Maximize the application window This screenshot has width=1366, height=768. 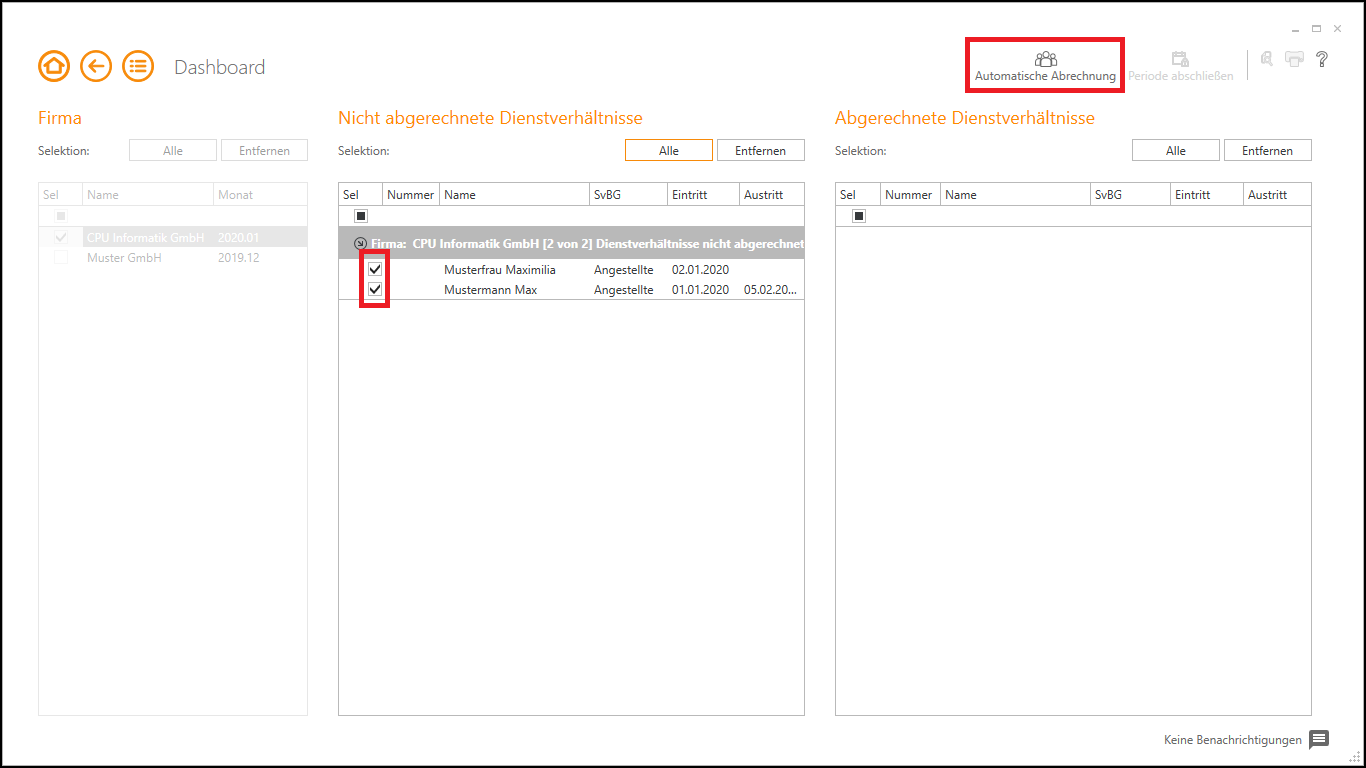[x=1316, y=29]
